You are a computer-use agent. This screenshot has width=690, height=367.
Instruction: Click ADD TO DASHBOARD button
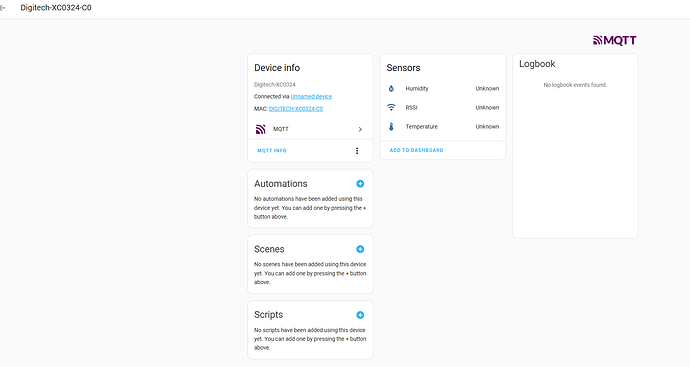pos(416,150)
